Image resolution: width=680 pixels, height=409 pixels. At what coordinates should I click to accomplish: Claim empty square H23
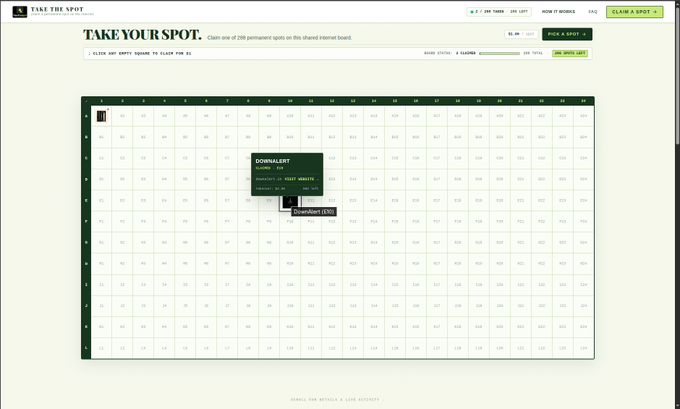click(562, 264)
